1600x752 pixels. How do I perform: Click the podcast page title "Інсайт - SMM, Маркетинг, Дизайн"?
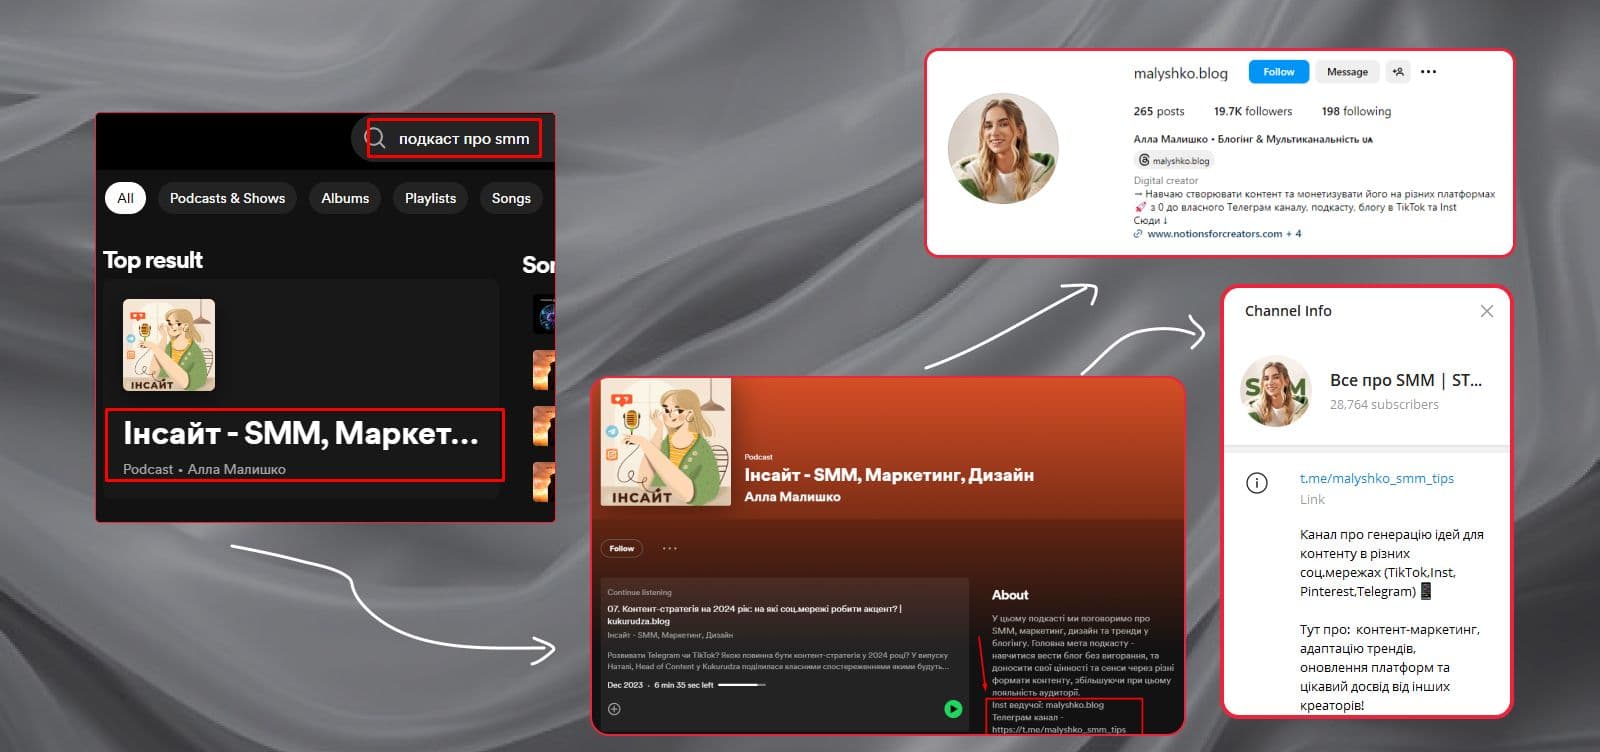(x=889, y=475)
